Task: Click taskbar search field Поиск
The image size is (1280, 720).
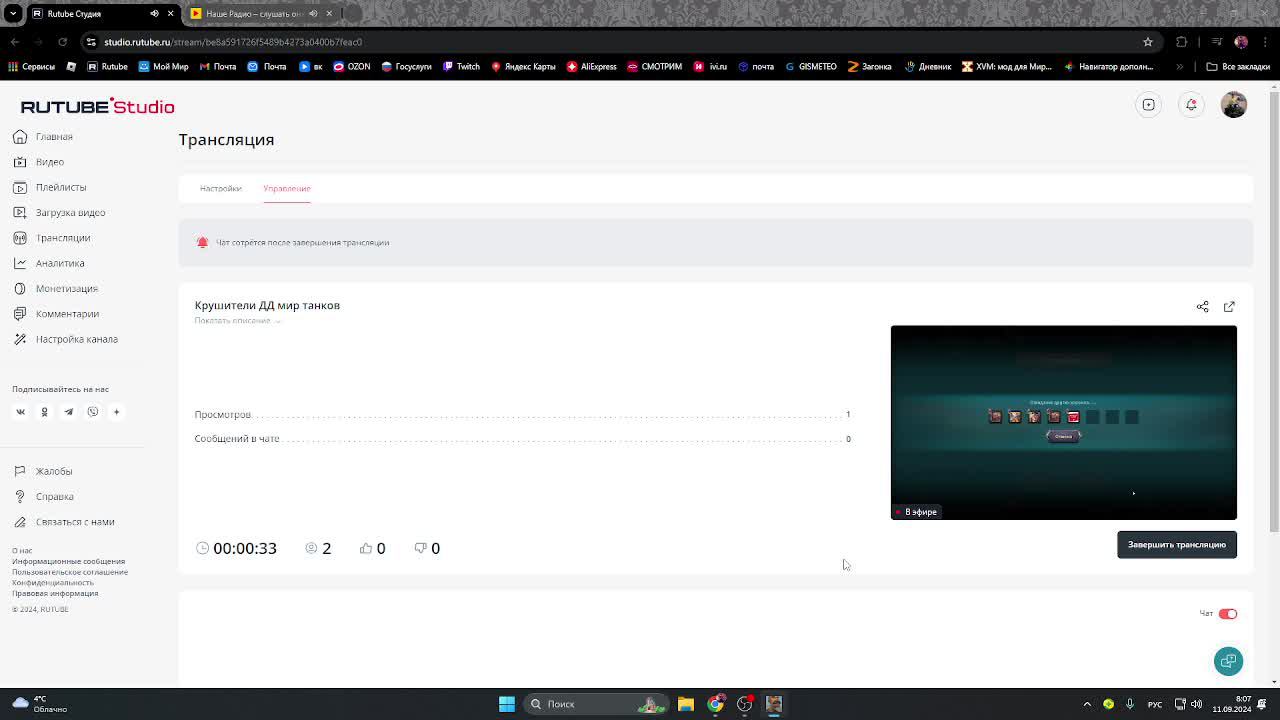Action: point(598,704)
